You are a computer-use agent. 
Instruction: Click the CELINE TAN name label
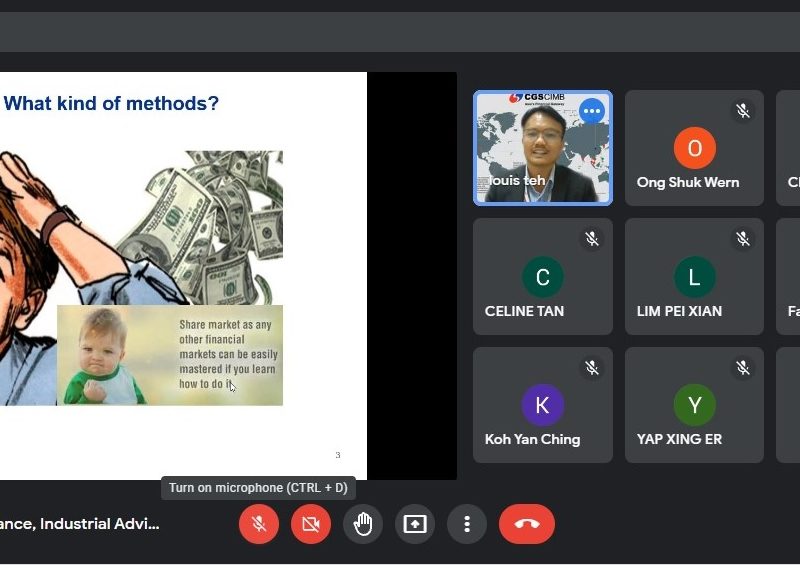pos(524,311)
